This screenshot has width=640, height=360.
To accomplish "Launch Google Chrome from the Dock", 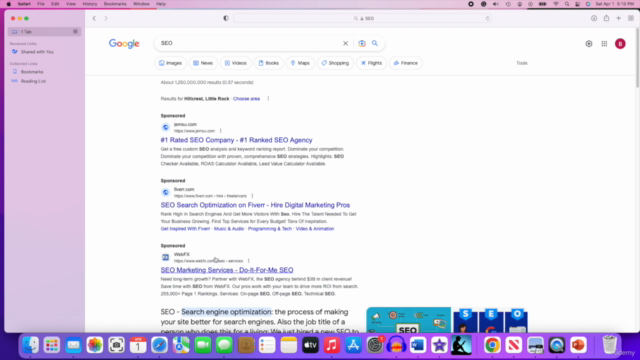I will (x=492, y=345).
